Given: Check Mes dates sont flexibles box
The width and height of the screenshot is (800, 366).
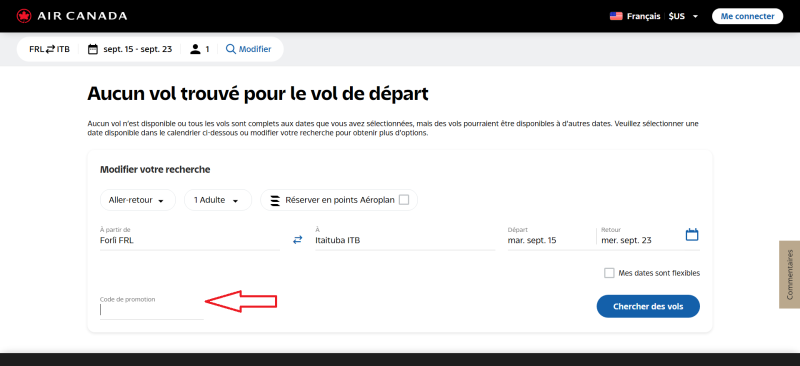Looking at the screenshot, I should click(x=609, y=273).
